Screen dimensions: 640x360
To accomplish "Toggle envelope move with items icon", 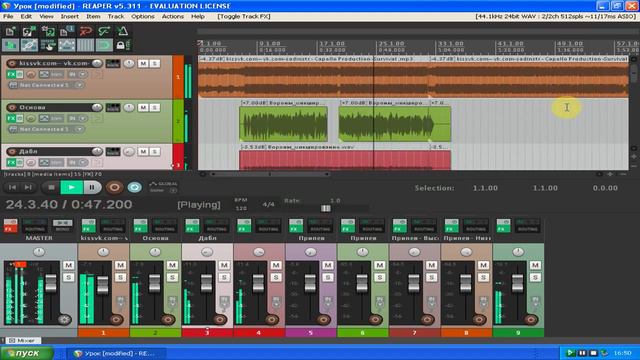I will pos(67,45).
